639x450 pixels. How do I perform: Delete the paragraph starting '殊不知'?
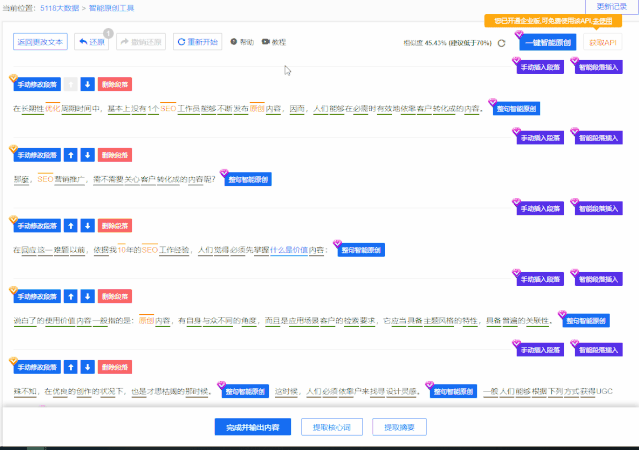point(115,367)
